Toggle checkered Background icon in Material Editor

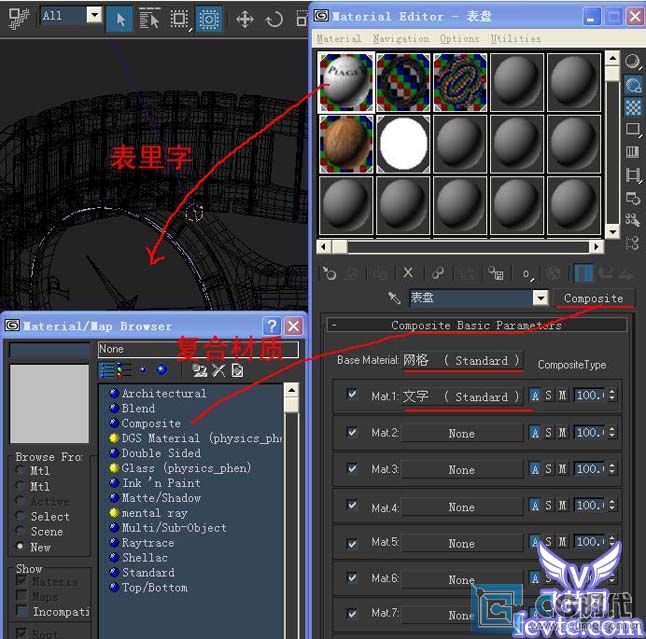pos(632,107)
